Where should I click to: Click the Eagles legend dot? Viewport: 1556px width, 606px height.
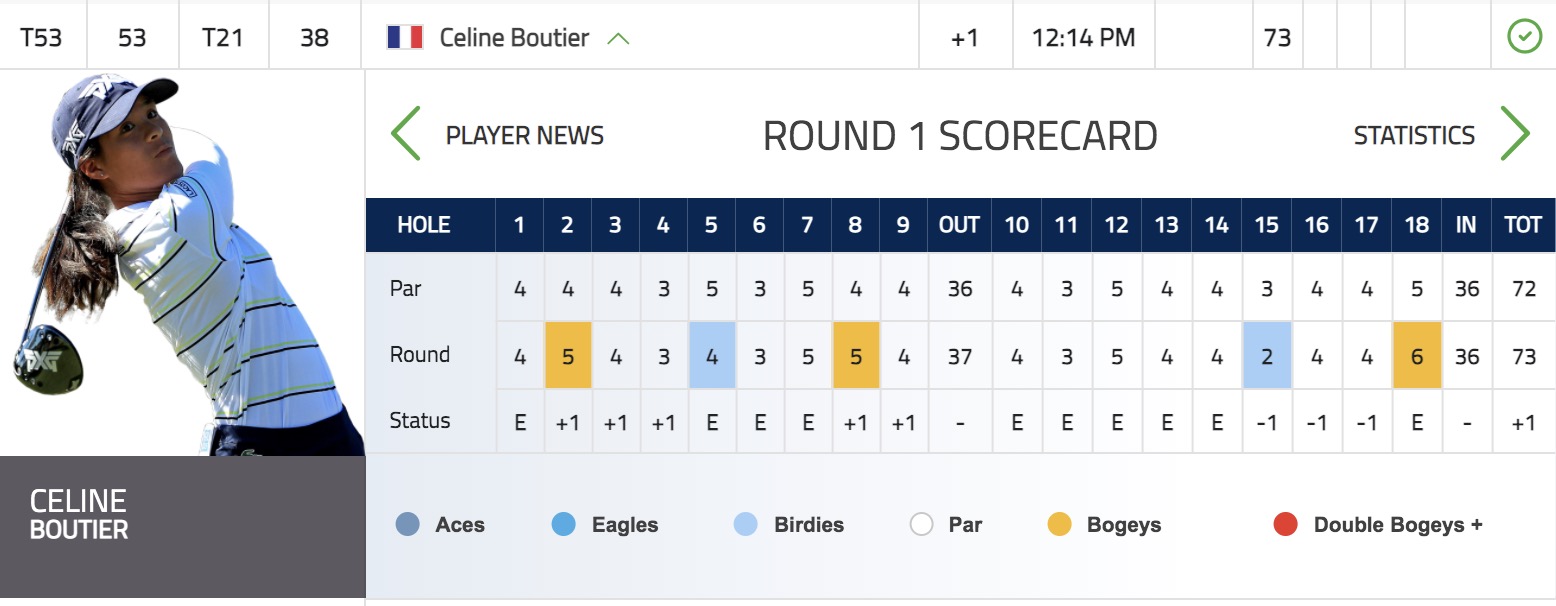564,524
